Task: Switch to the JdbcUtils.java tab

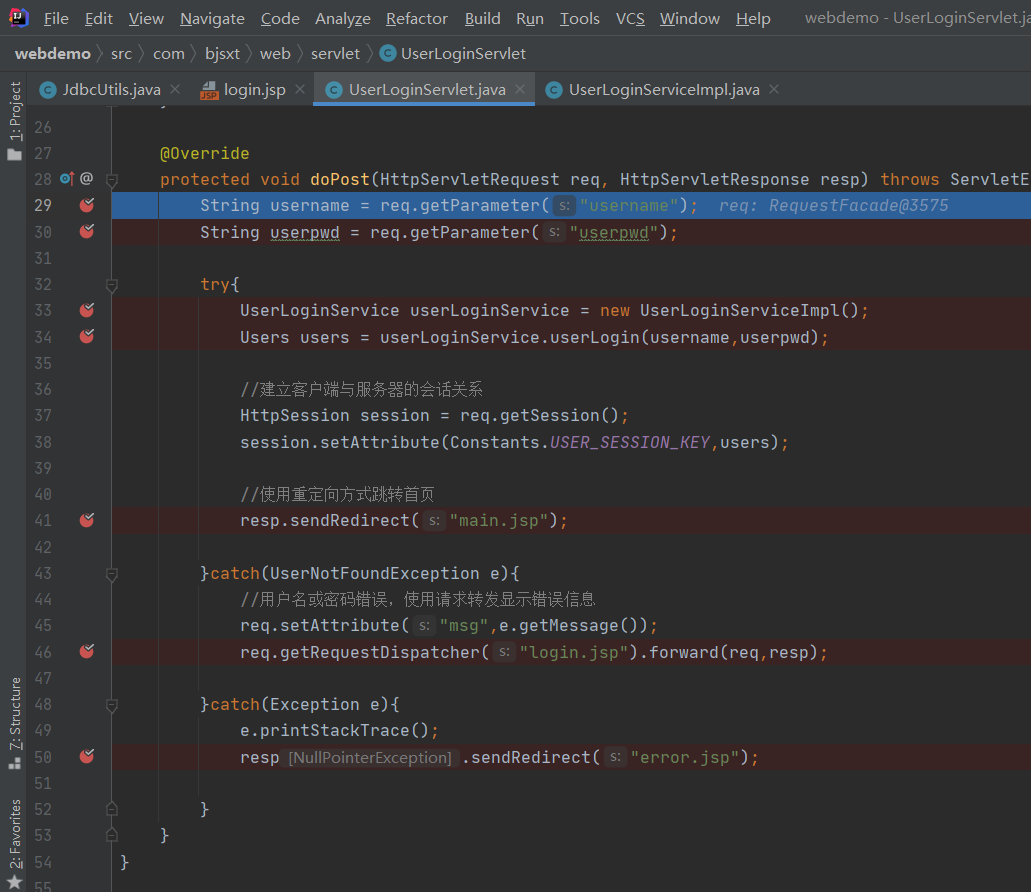Action: point(111,89)
